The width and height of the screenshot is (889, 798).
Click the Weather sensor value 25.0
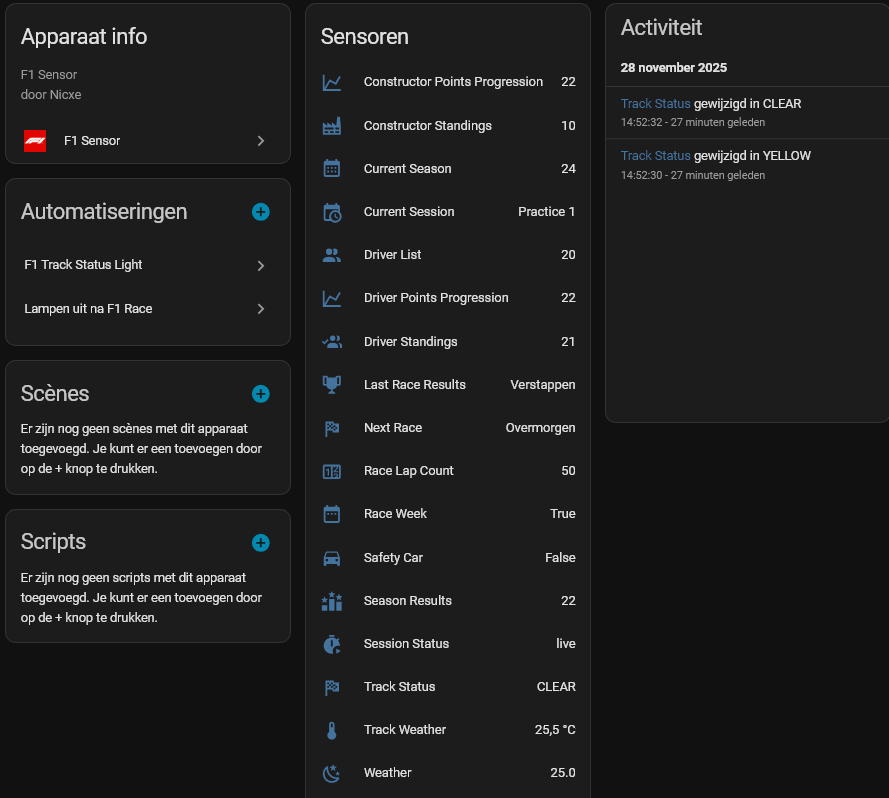[x=563, y=773]
